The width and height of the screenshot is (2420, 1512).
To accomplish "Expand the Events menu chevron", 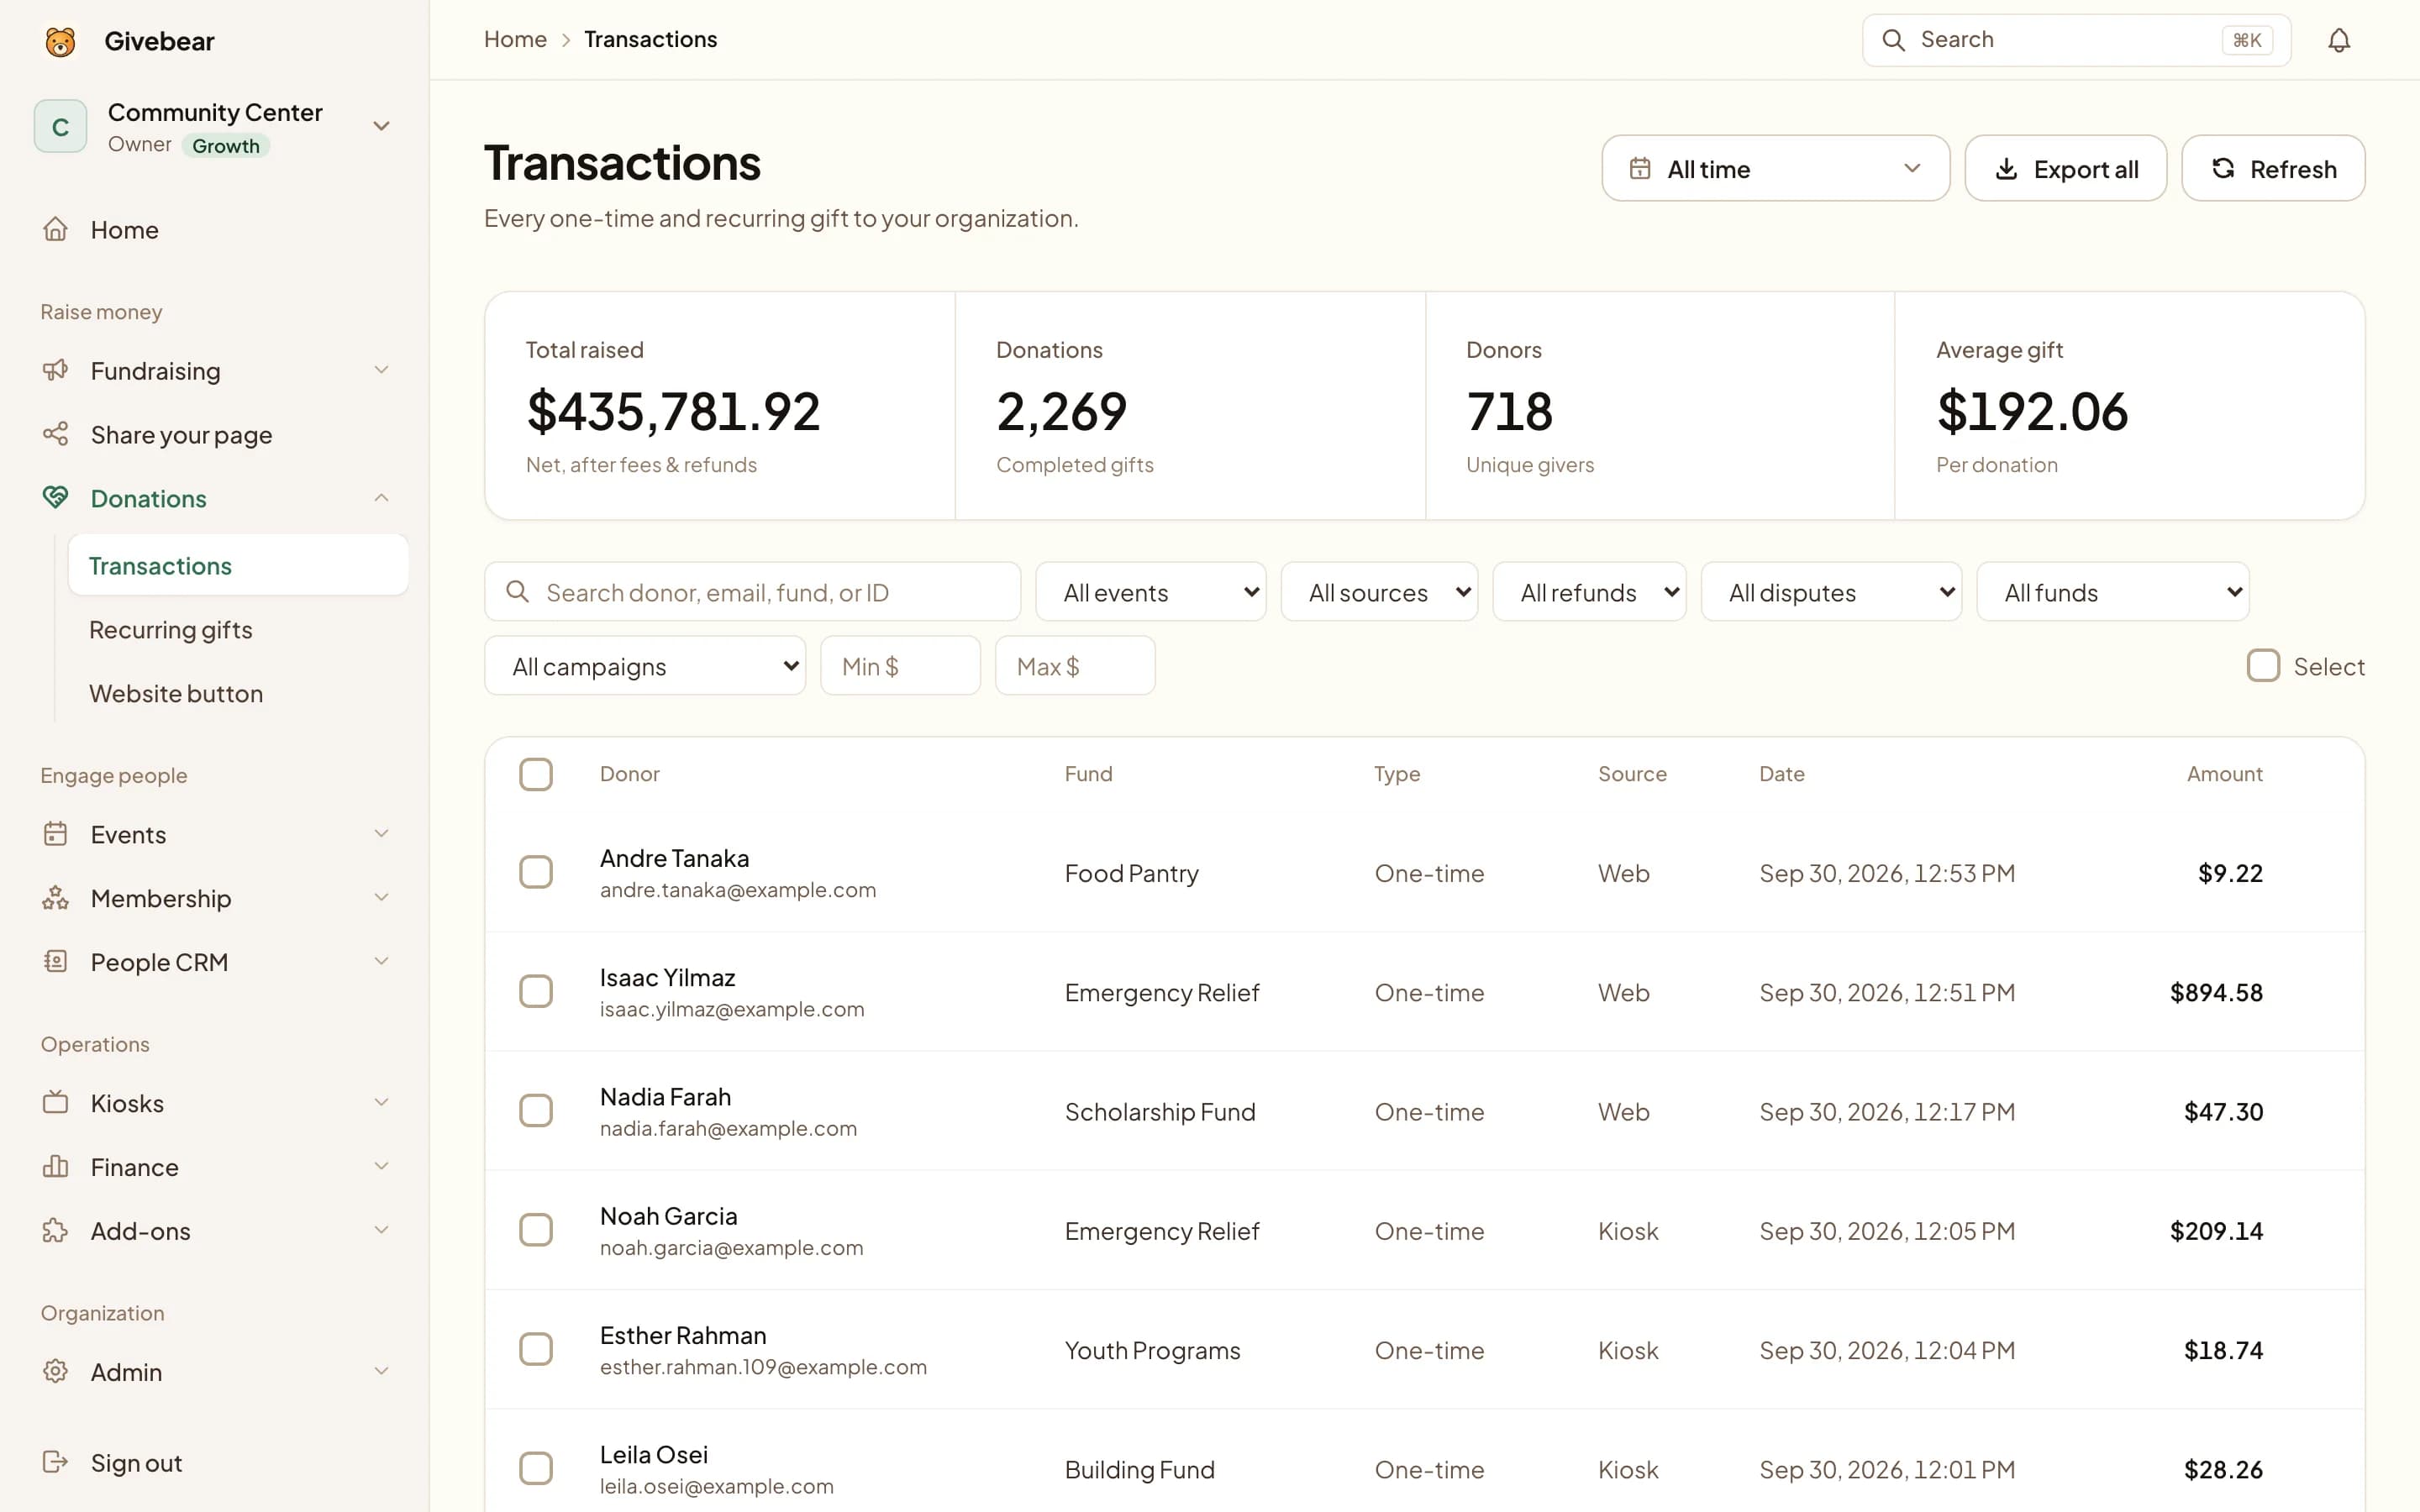I will coord(381,833).
